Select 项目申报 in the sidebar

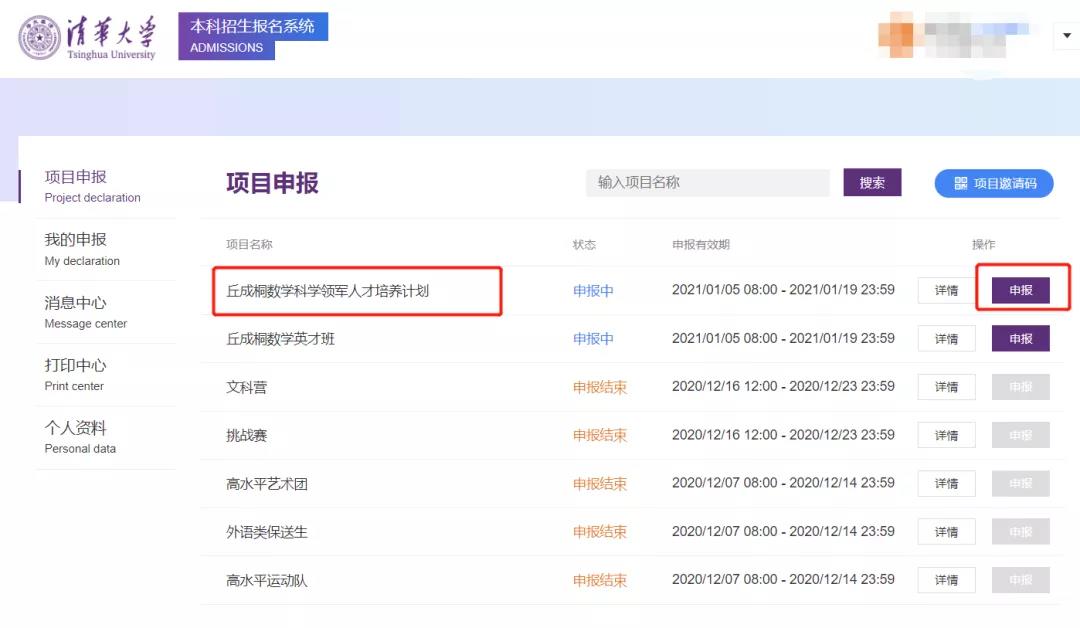[92, 186]
